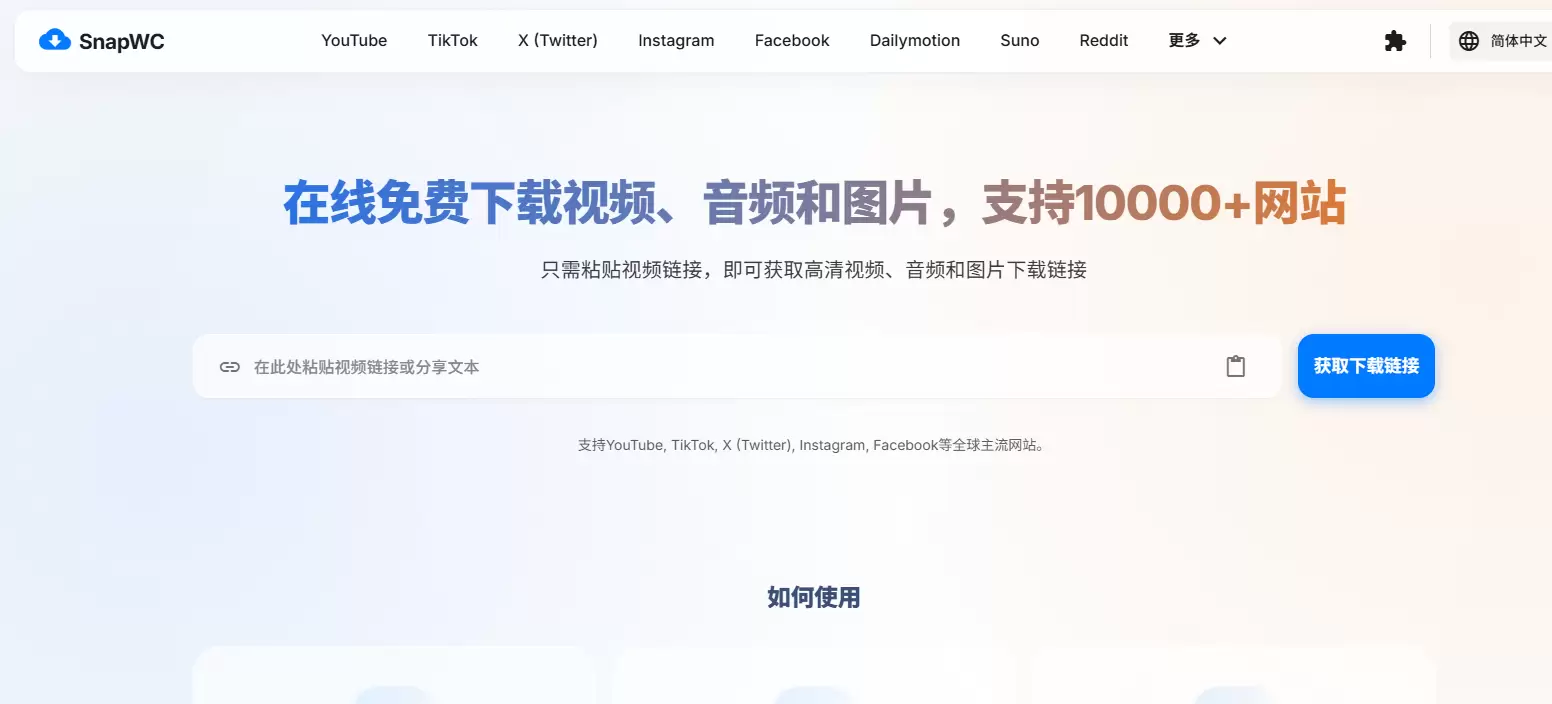Open the Reddit nav link
1552x704 pixels.
(1104, 41)
